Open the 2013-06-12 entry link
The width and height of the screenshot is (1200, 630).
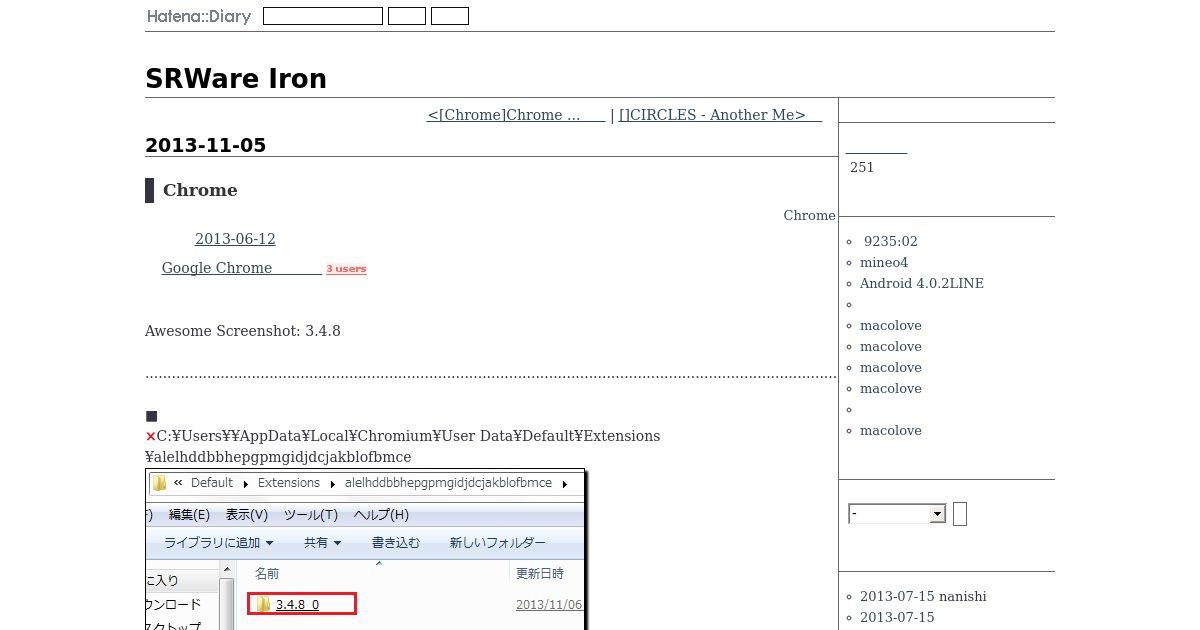[235, 239]
